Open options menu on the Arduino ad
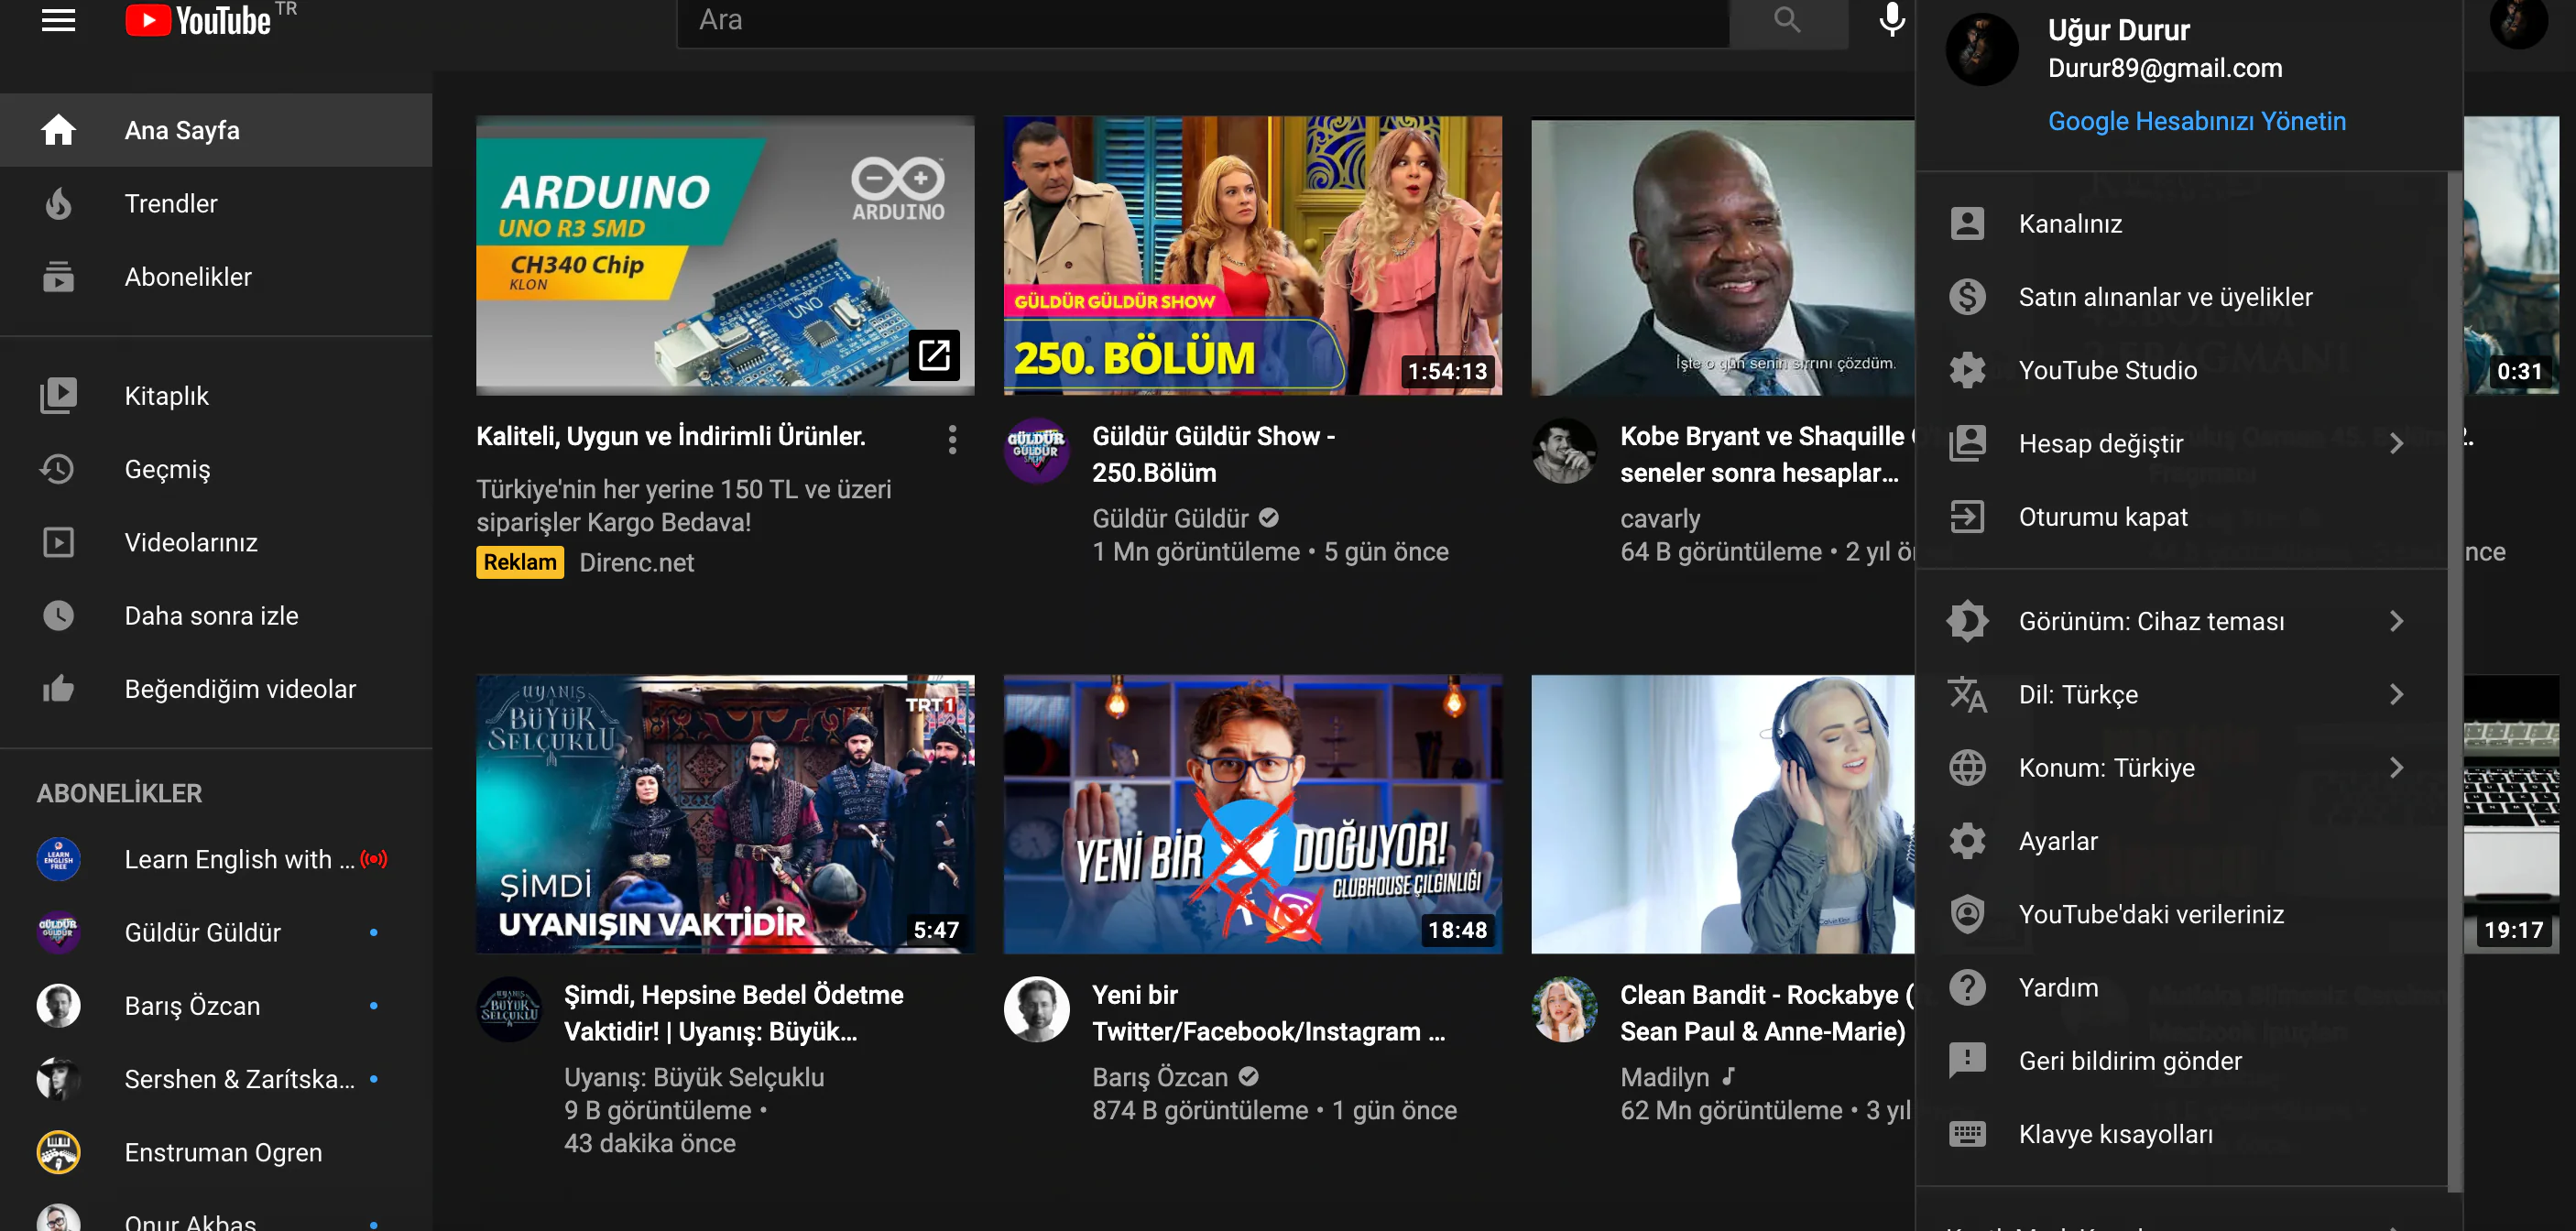Viewport: 2576px width, 1231px height. pos(951,439)
